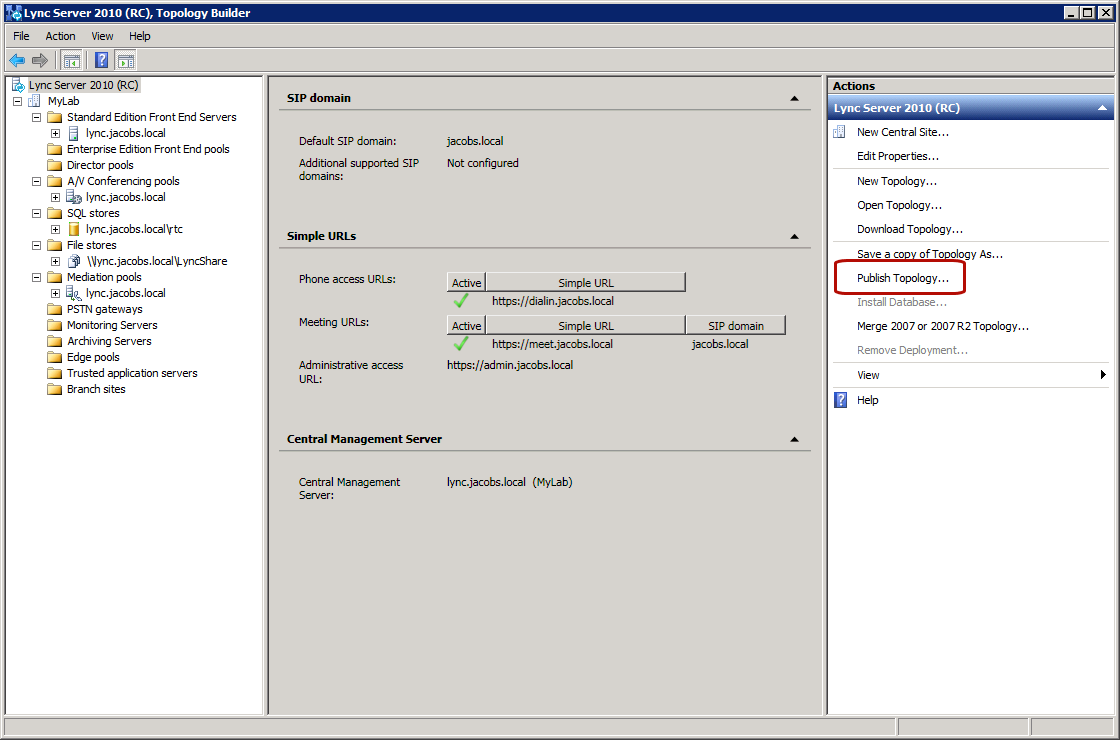Select the MyLab site building icon
The width and height of the screenshot is (1120, 740).
34,101
